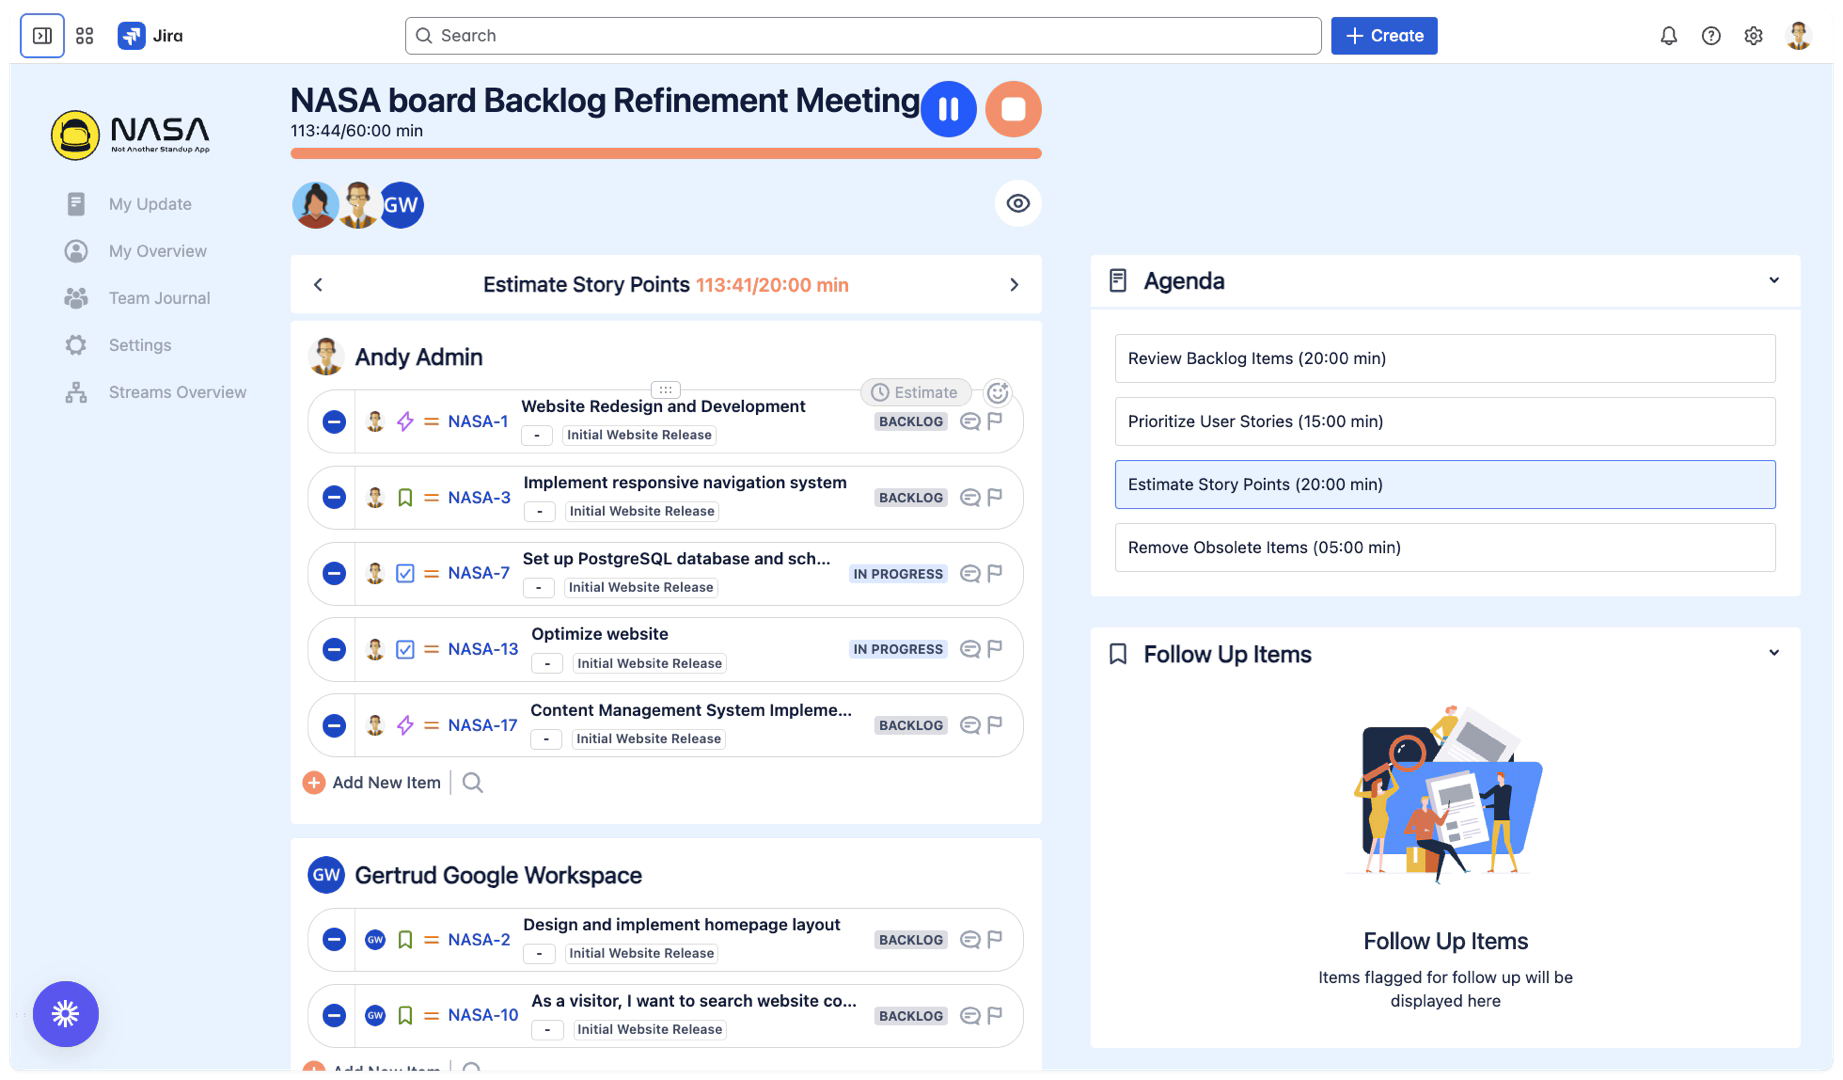Open story points dropdown for NASA-3
The image size is (1843, 1080).
[540, 512]
